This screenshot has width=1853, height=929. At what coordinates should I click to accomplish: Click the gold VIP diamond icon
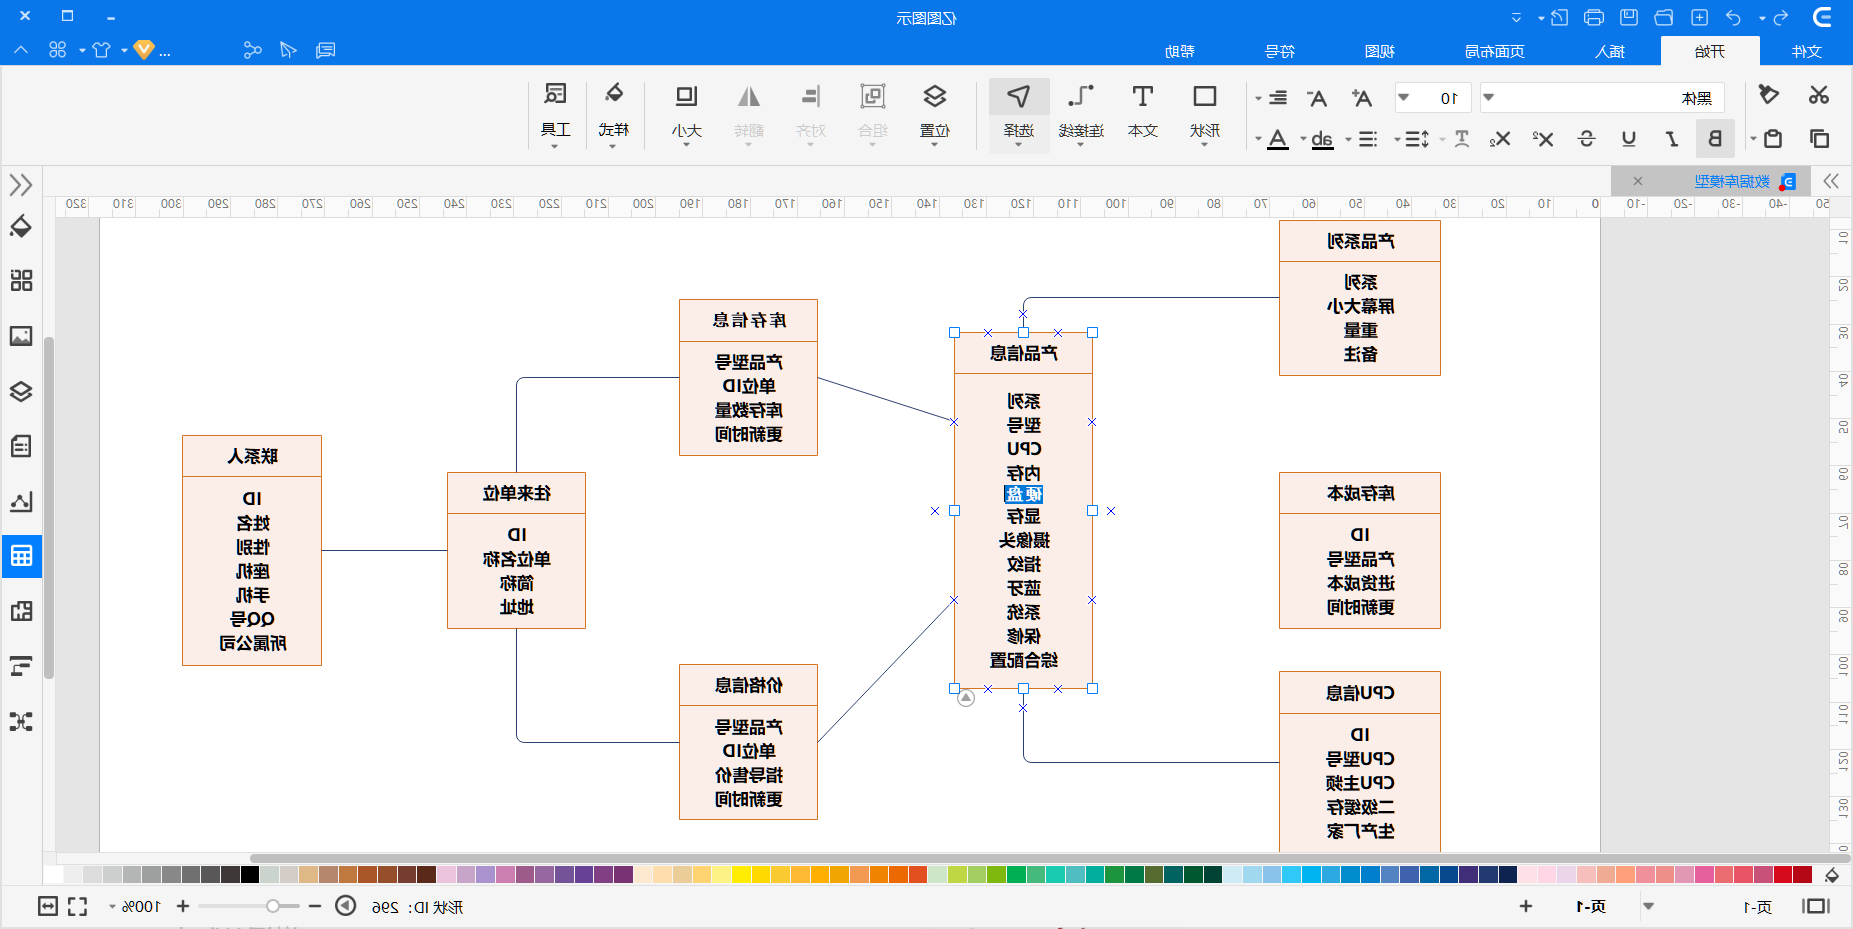coord(144,49)
